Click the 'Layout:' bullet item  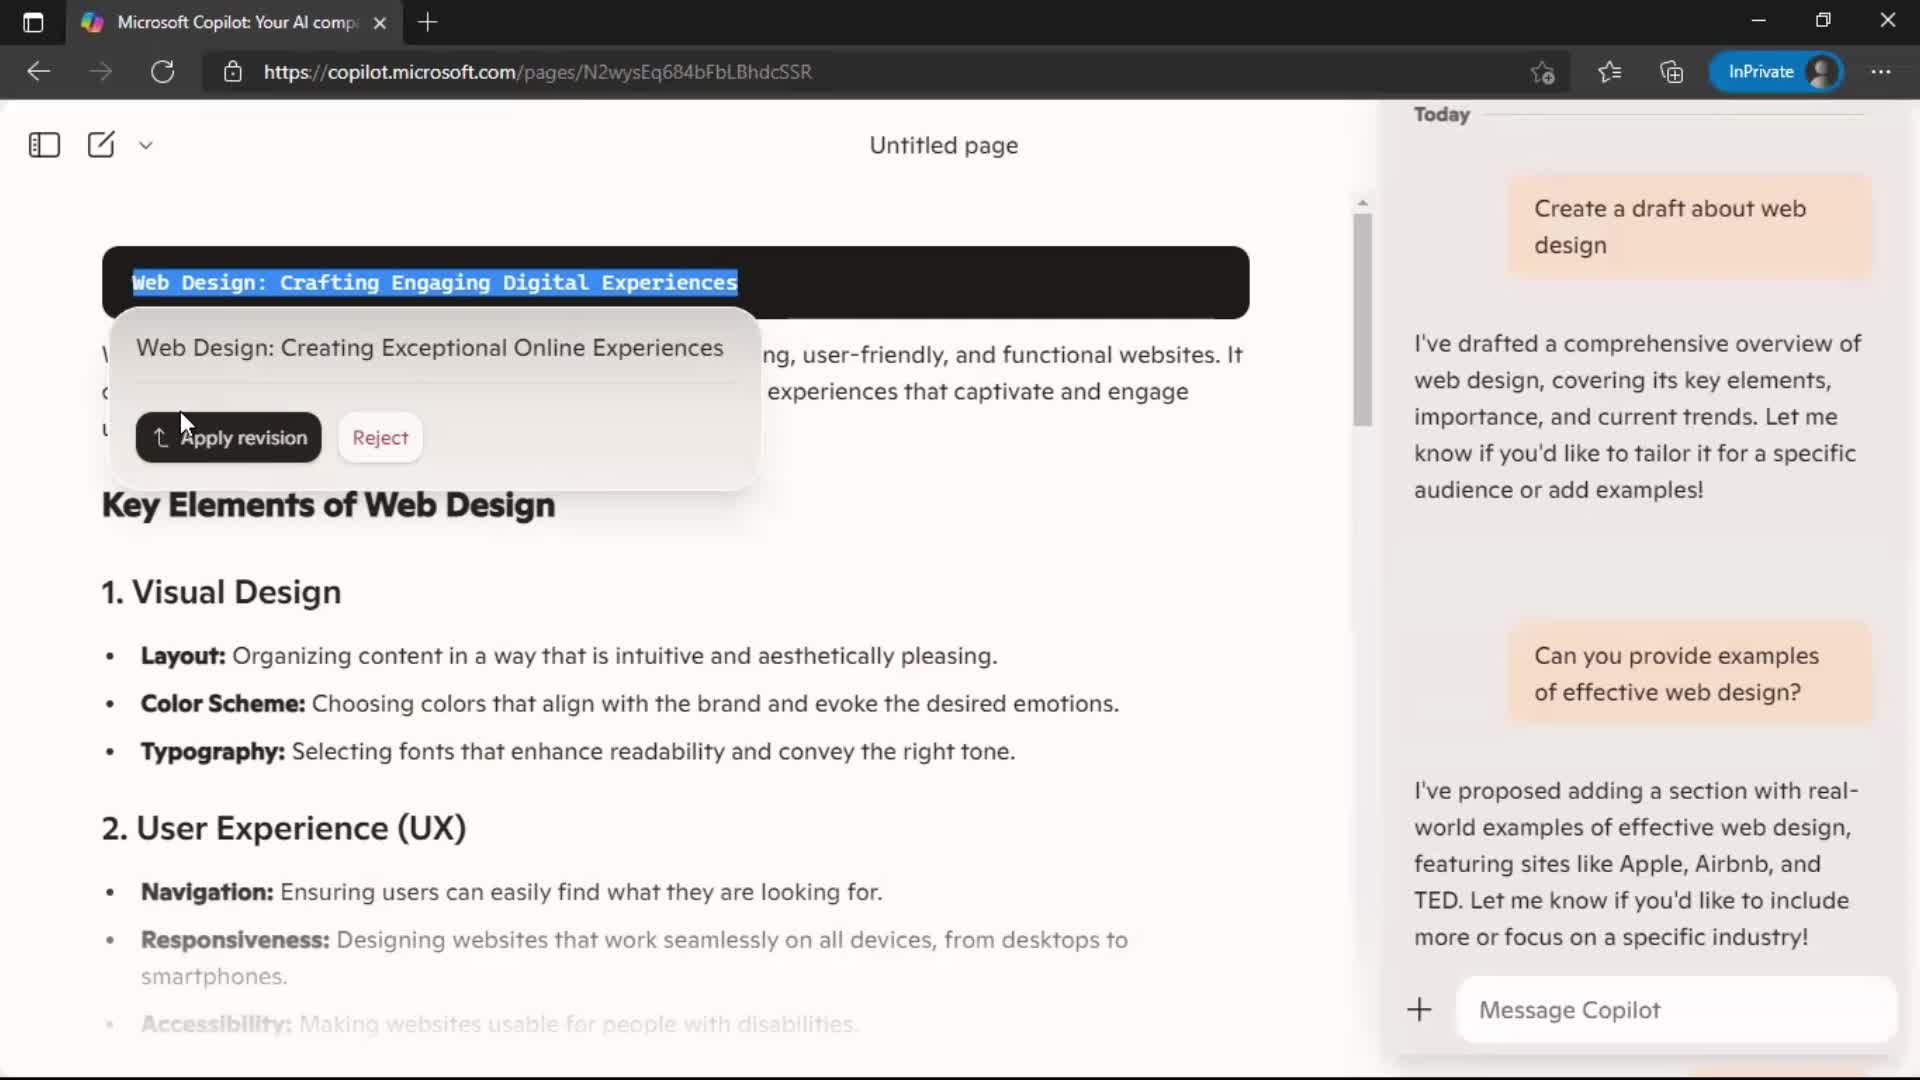[569, 656]
